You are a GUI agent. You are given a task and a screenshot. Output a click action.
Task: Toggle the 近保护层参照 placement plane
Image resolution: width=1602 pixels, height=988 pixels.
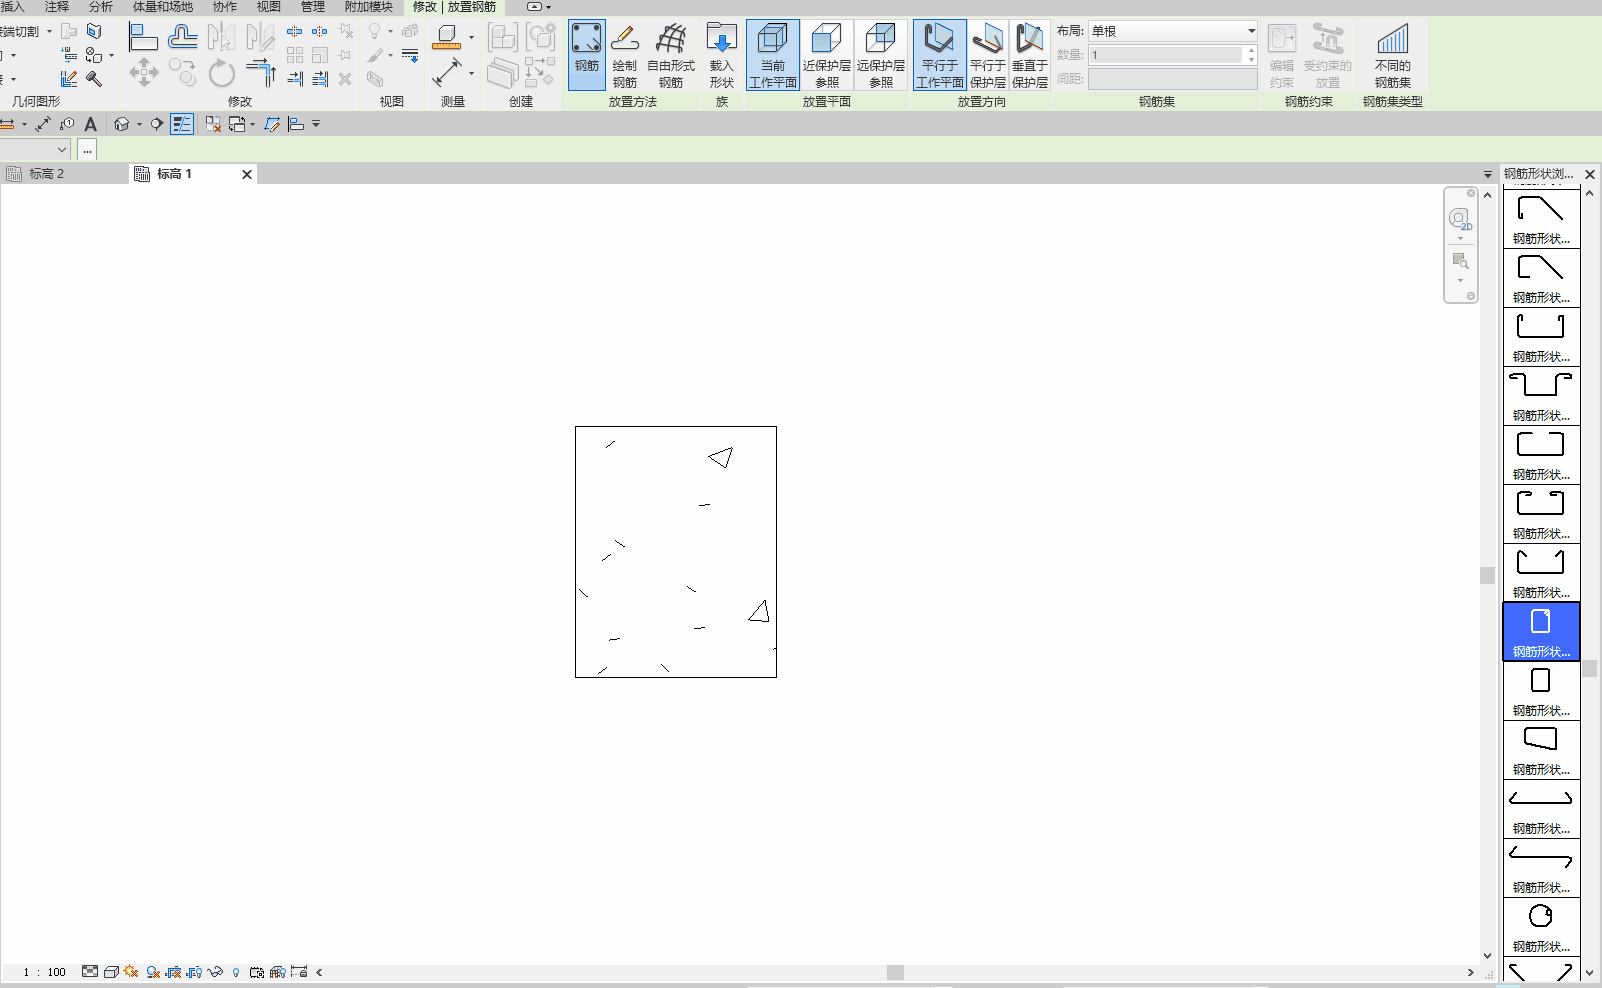pyautogui.click(x=827, y=55)
